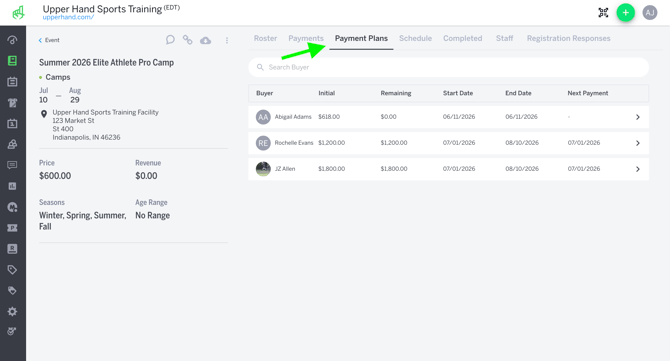This screenshot has width=670, height=361.
Task: Click the Upper Hand Sports Training Facility address
Action: pyautogui.click(x=106, y=125)
